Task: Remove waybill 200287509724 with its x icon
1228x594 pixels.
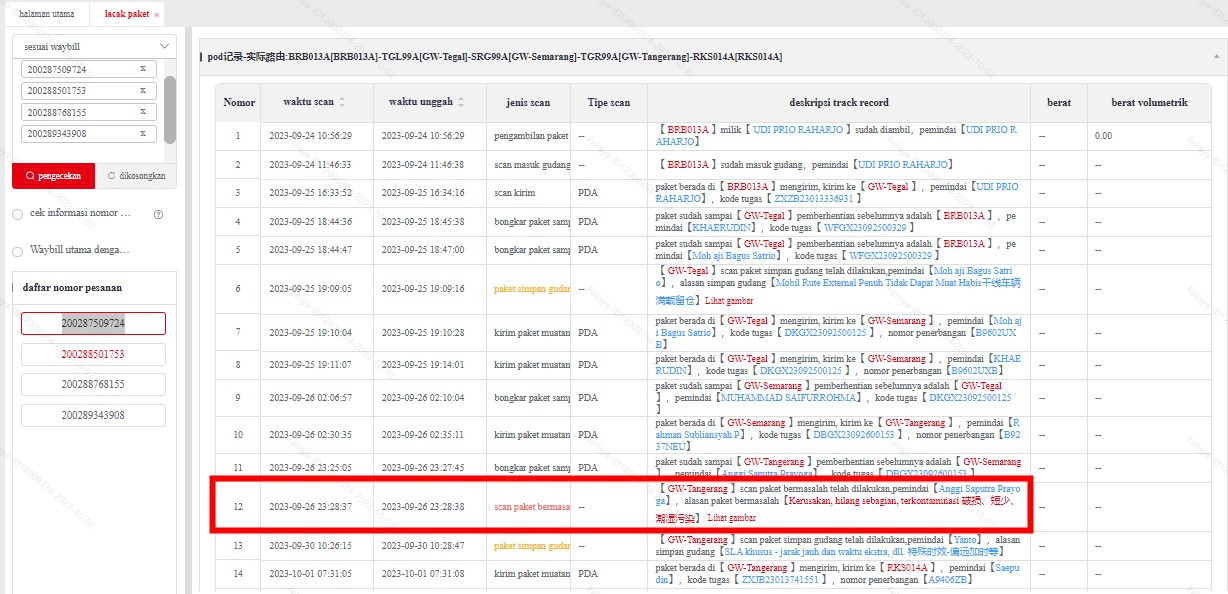Action: [x=142, y=69]
